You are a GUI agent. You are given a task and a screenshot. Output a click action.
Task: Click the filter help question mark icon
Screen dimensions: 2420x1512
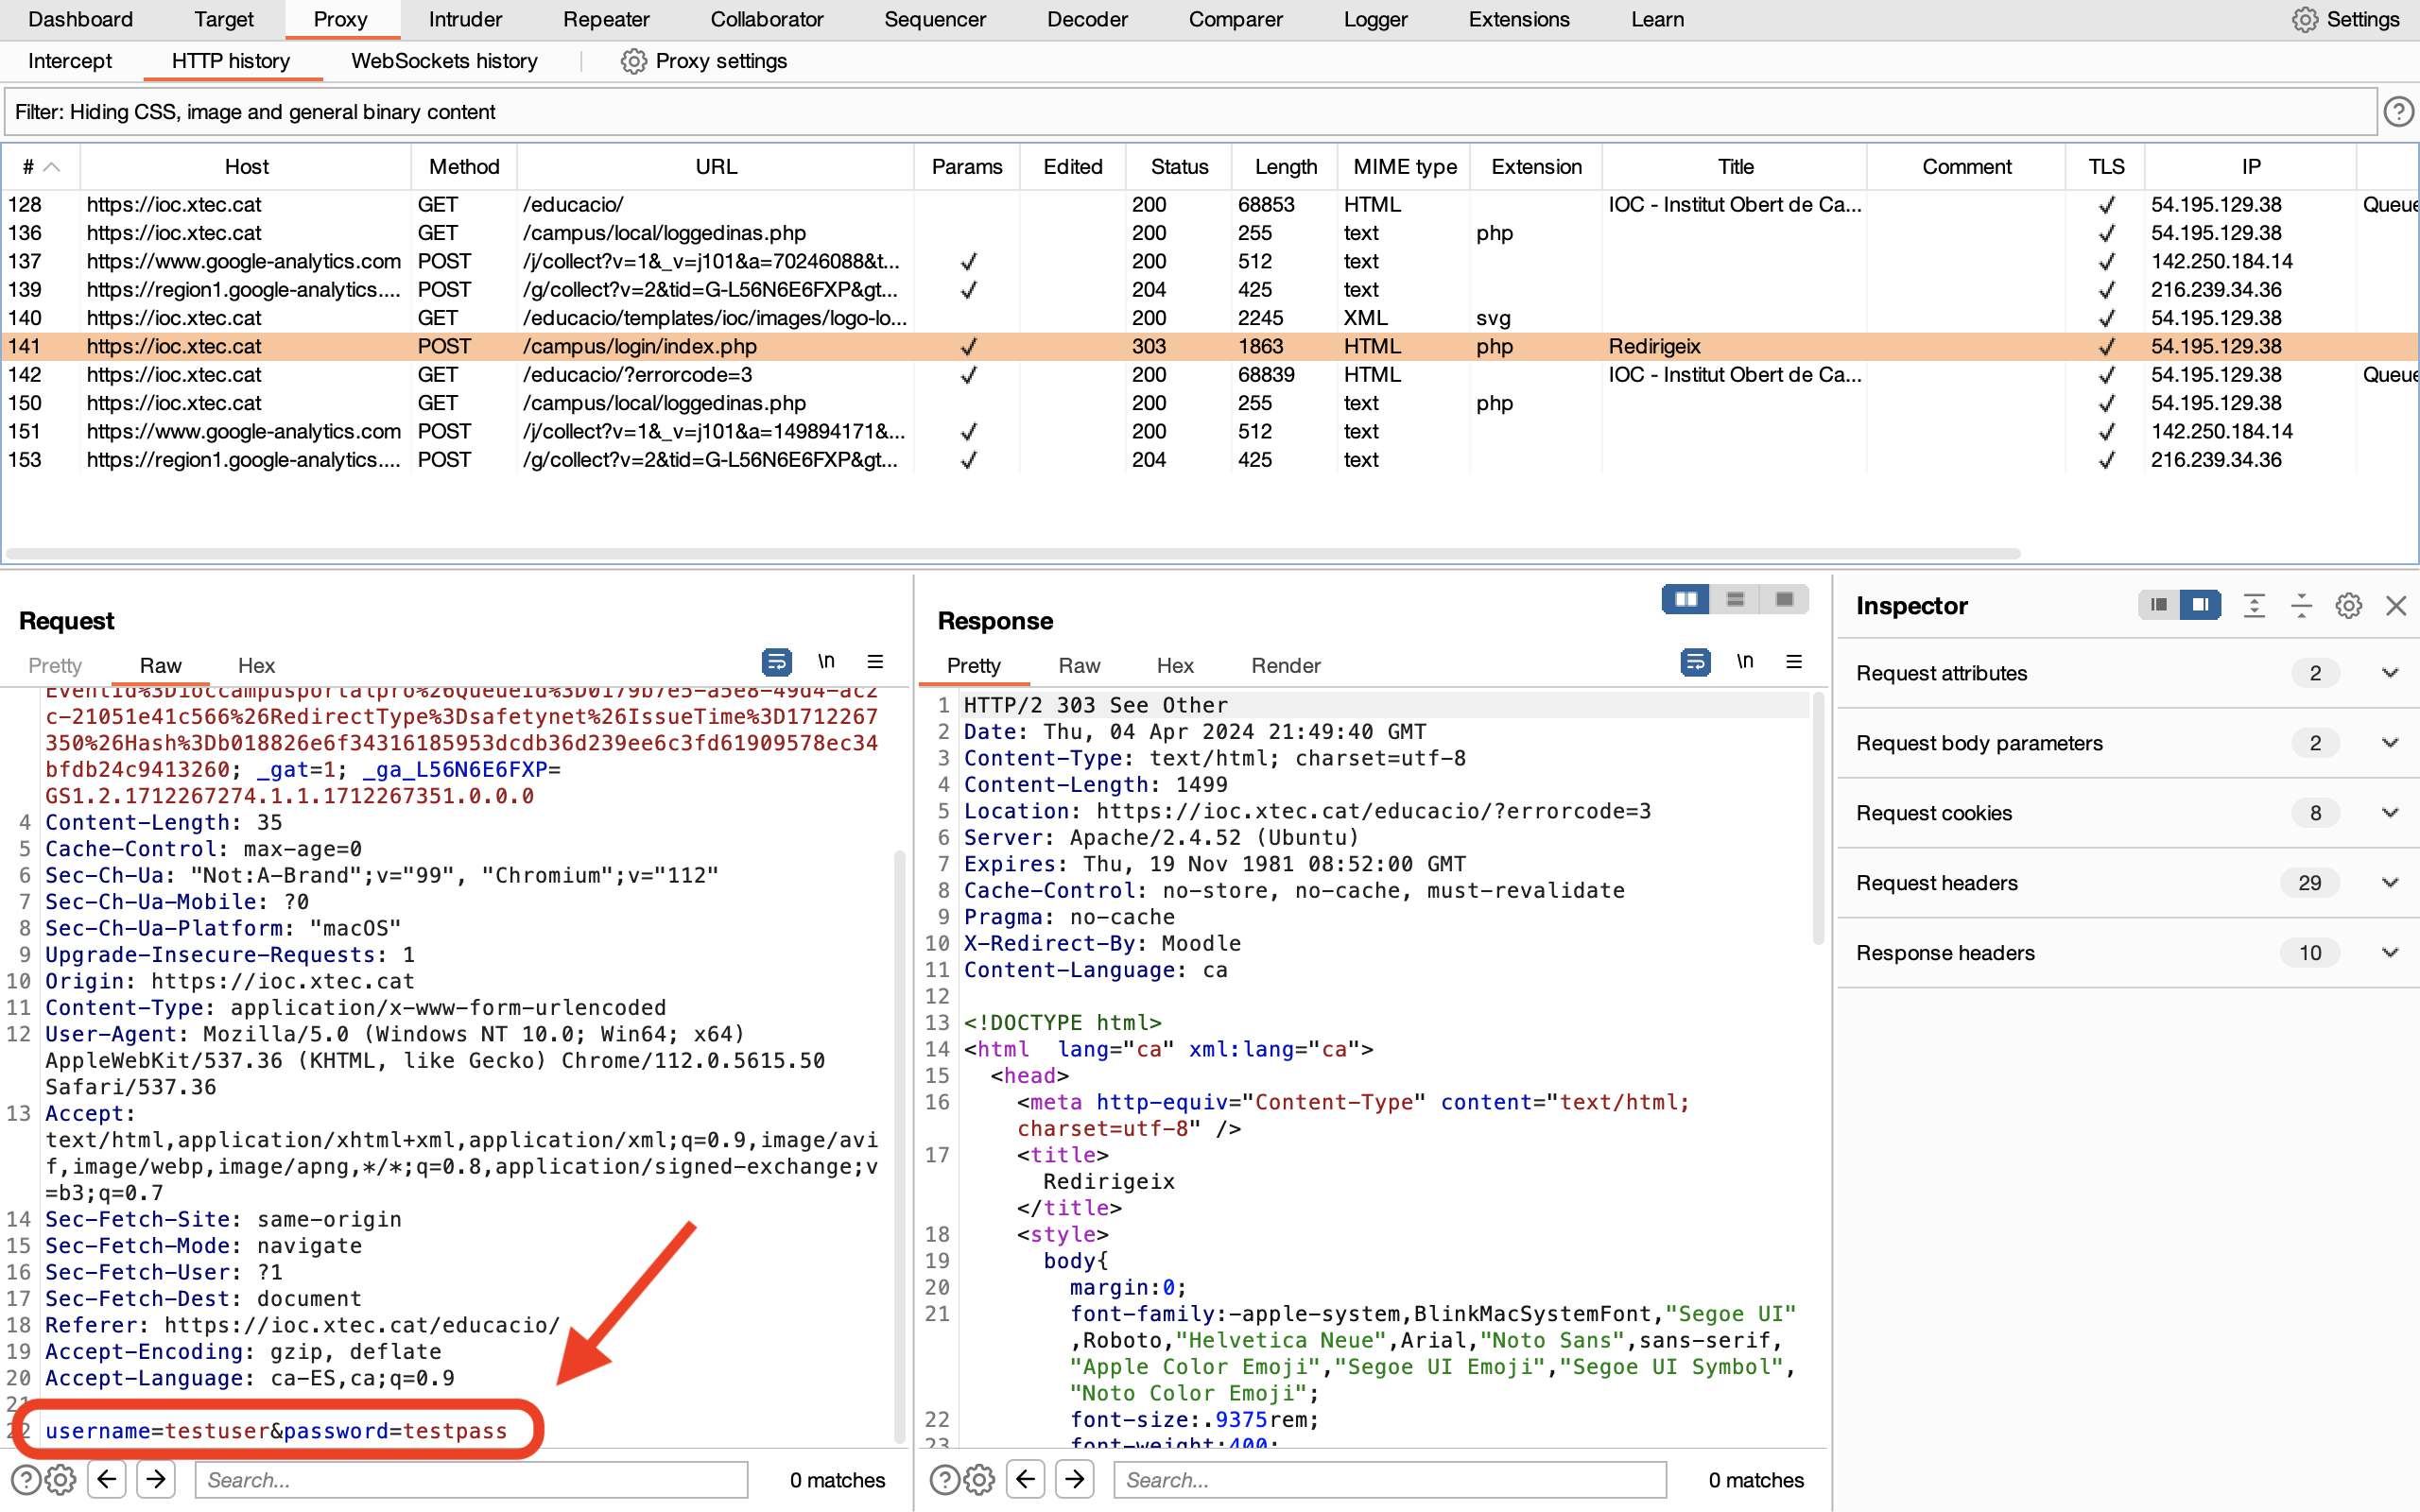click(2398, 112)
